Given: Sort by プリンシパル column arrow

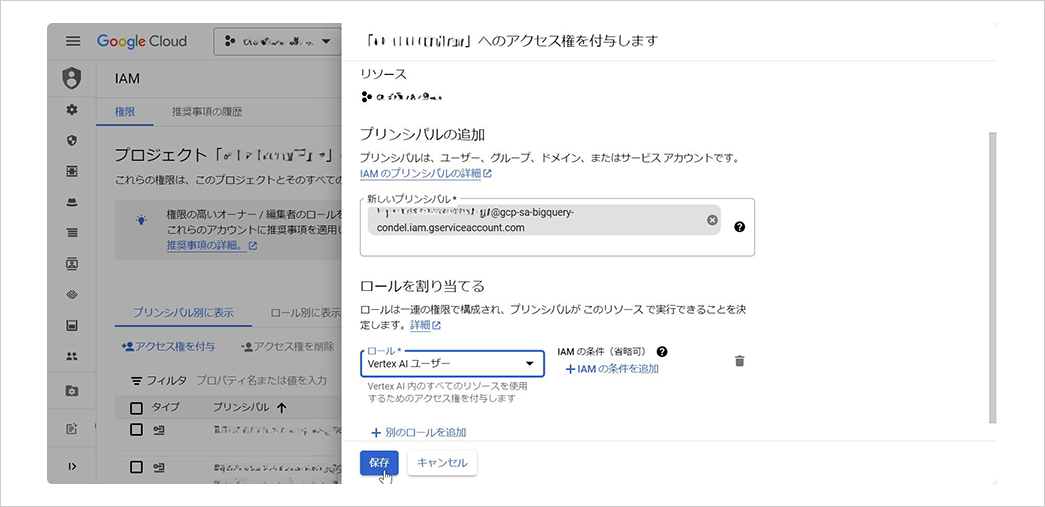Looking at the screenshot, I should coord(281,407).
